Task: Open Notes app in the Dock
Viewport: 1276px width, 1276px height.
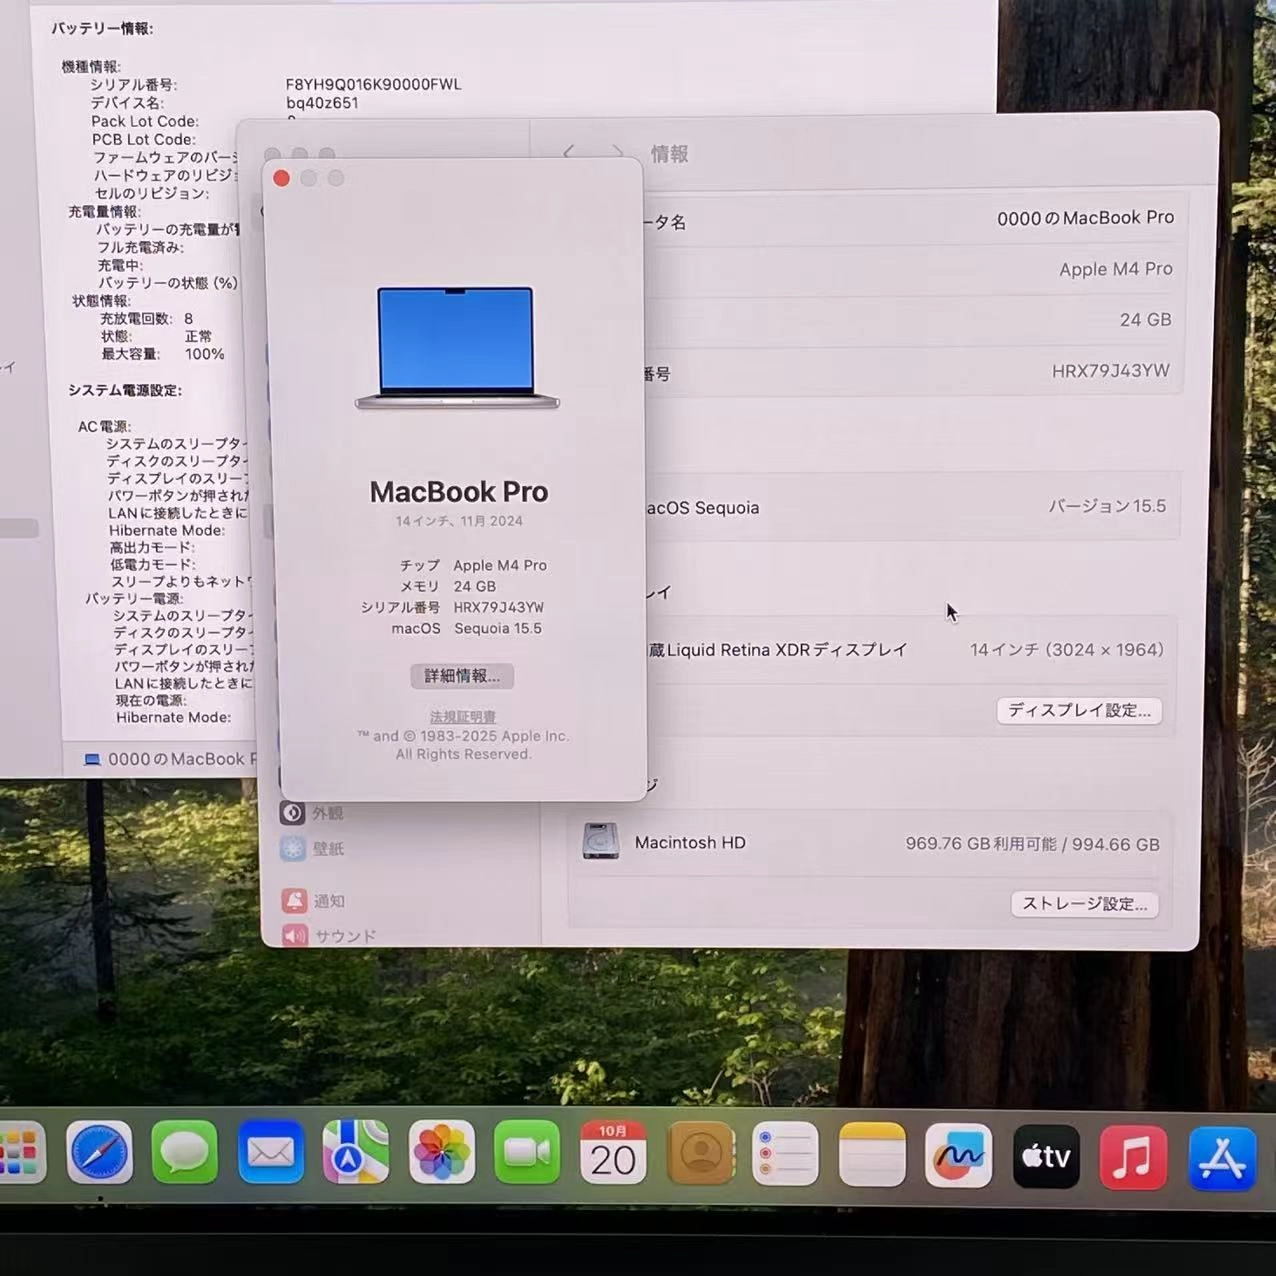Action: [x=872, y=1155]
